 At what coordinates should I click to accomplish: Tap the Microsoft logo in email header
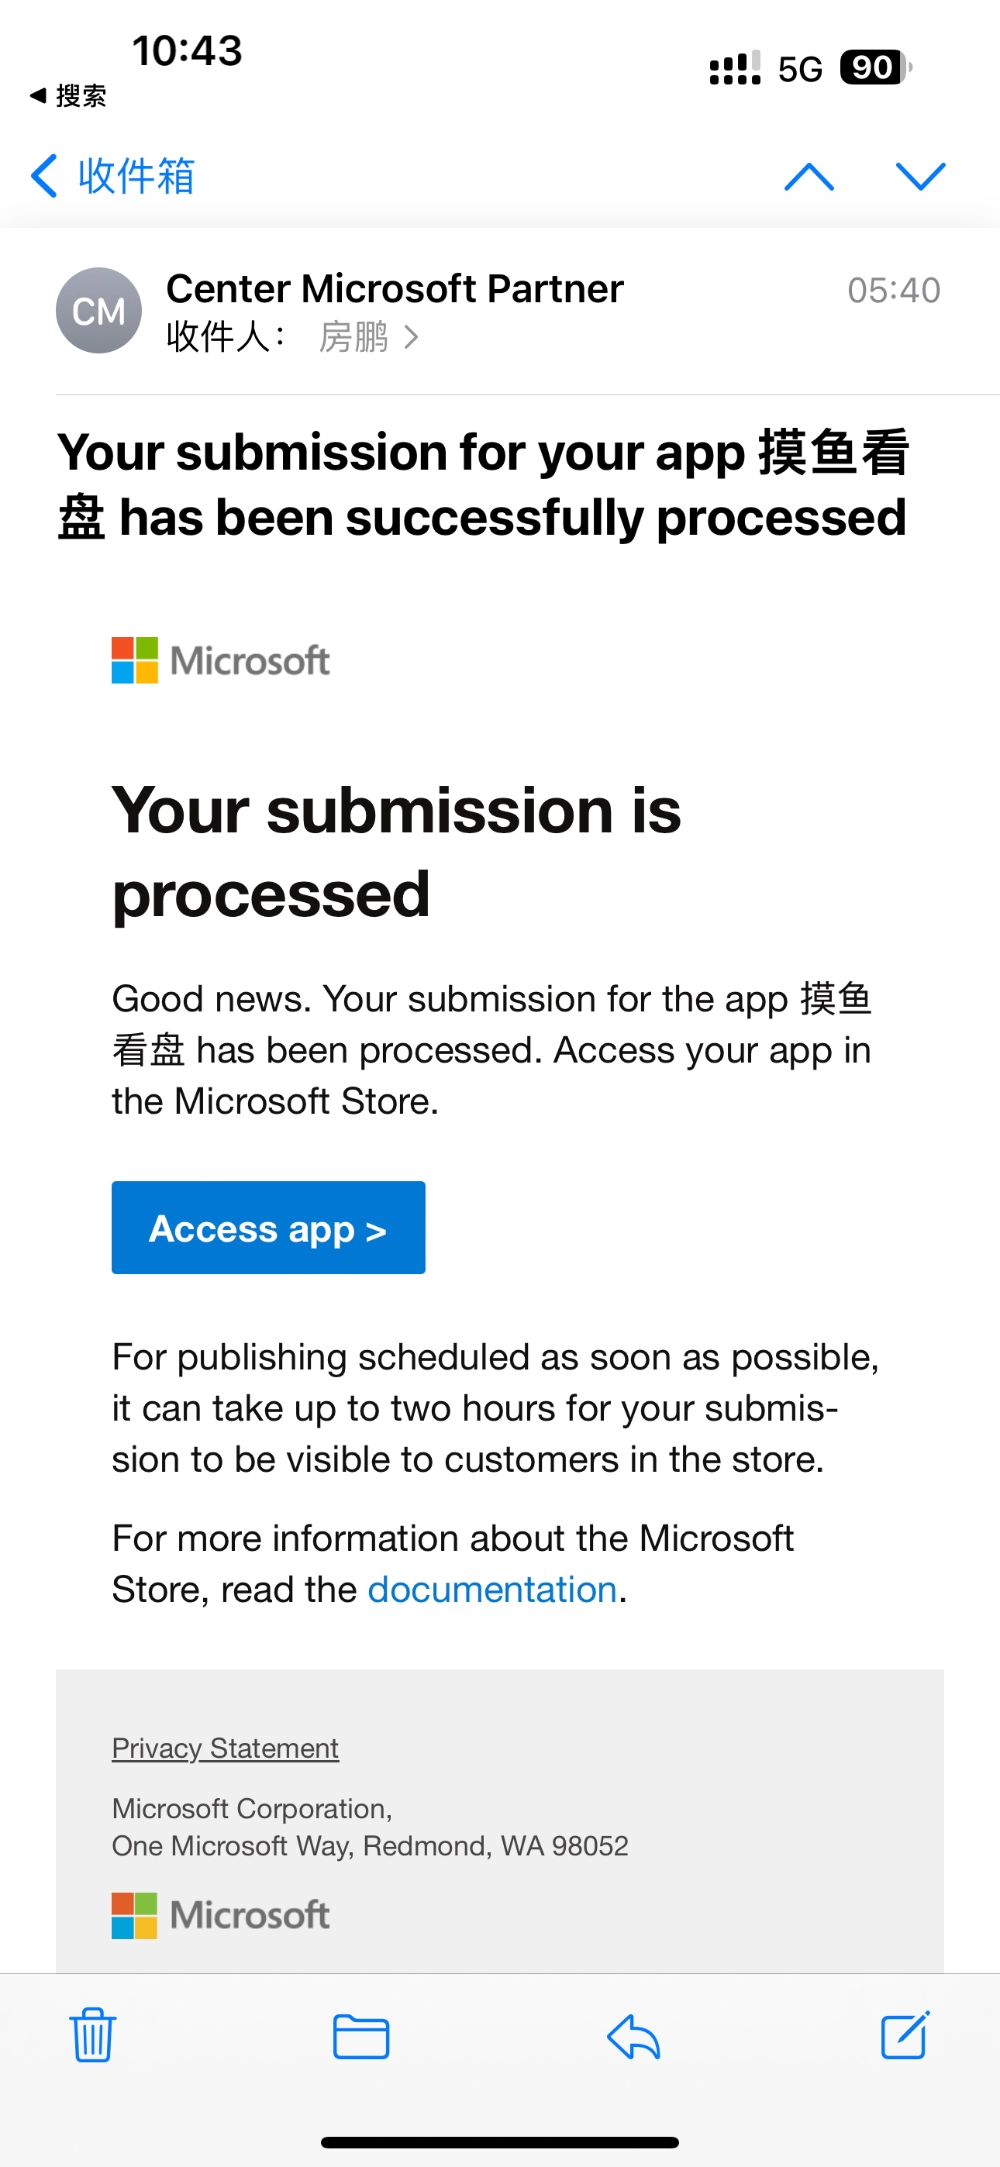pyautogui.click(x=221, y=661)
